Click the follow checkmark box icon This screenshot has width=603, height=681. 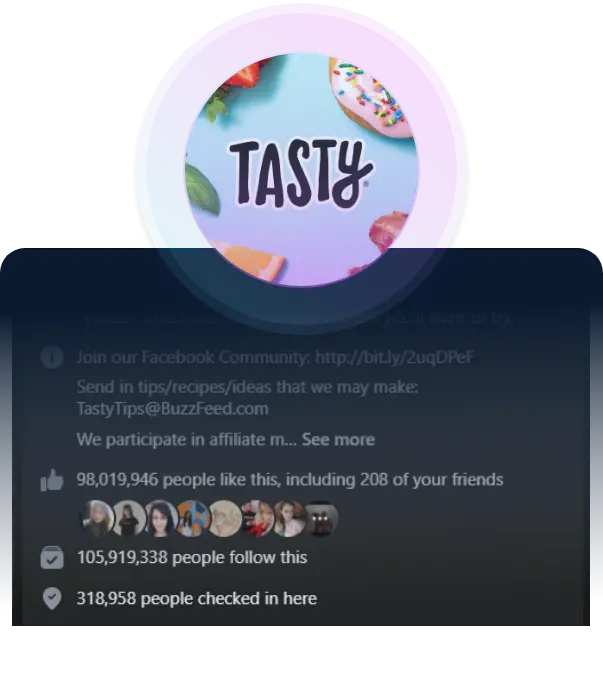[x=52, y=558]
